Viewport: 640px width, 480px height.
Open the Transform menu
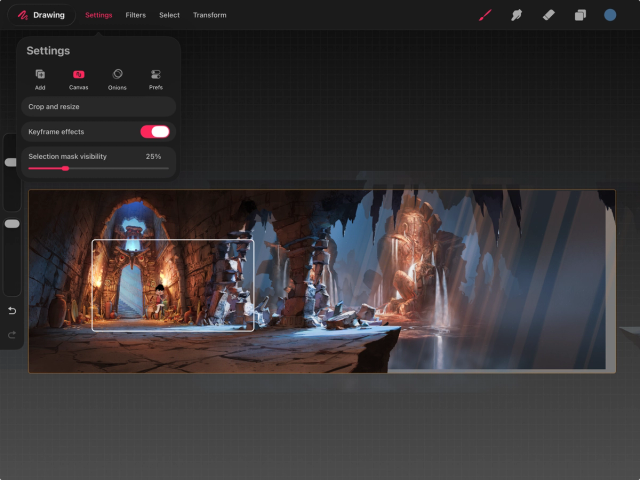(x=209, y=15)
